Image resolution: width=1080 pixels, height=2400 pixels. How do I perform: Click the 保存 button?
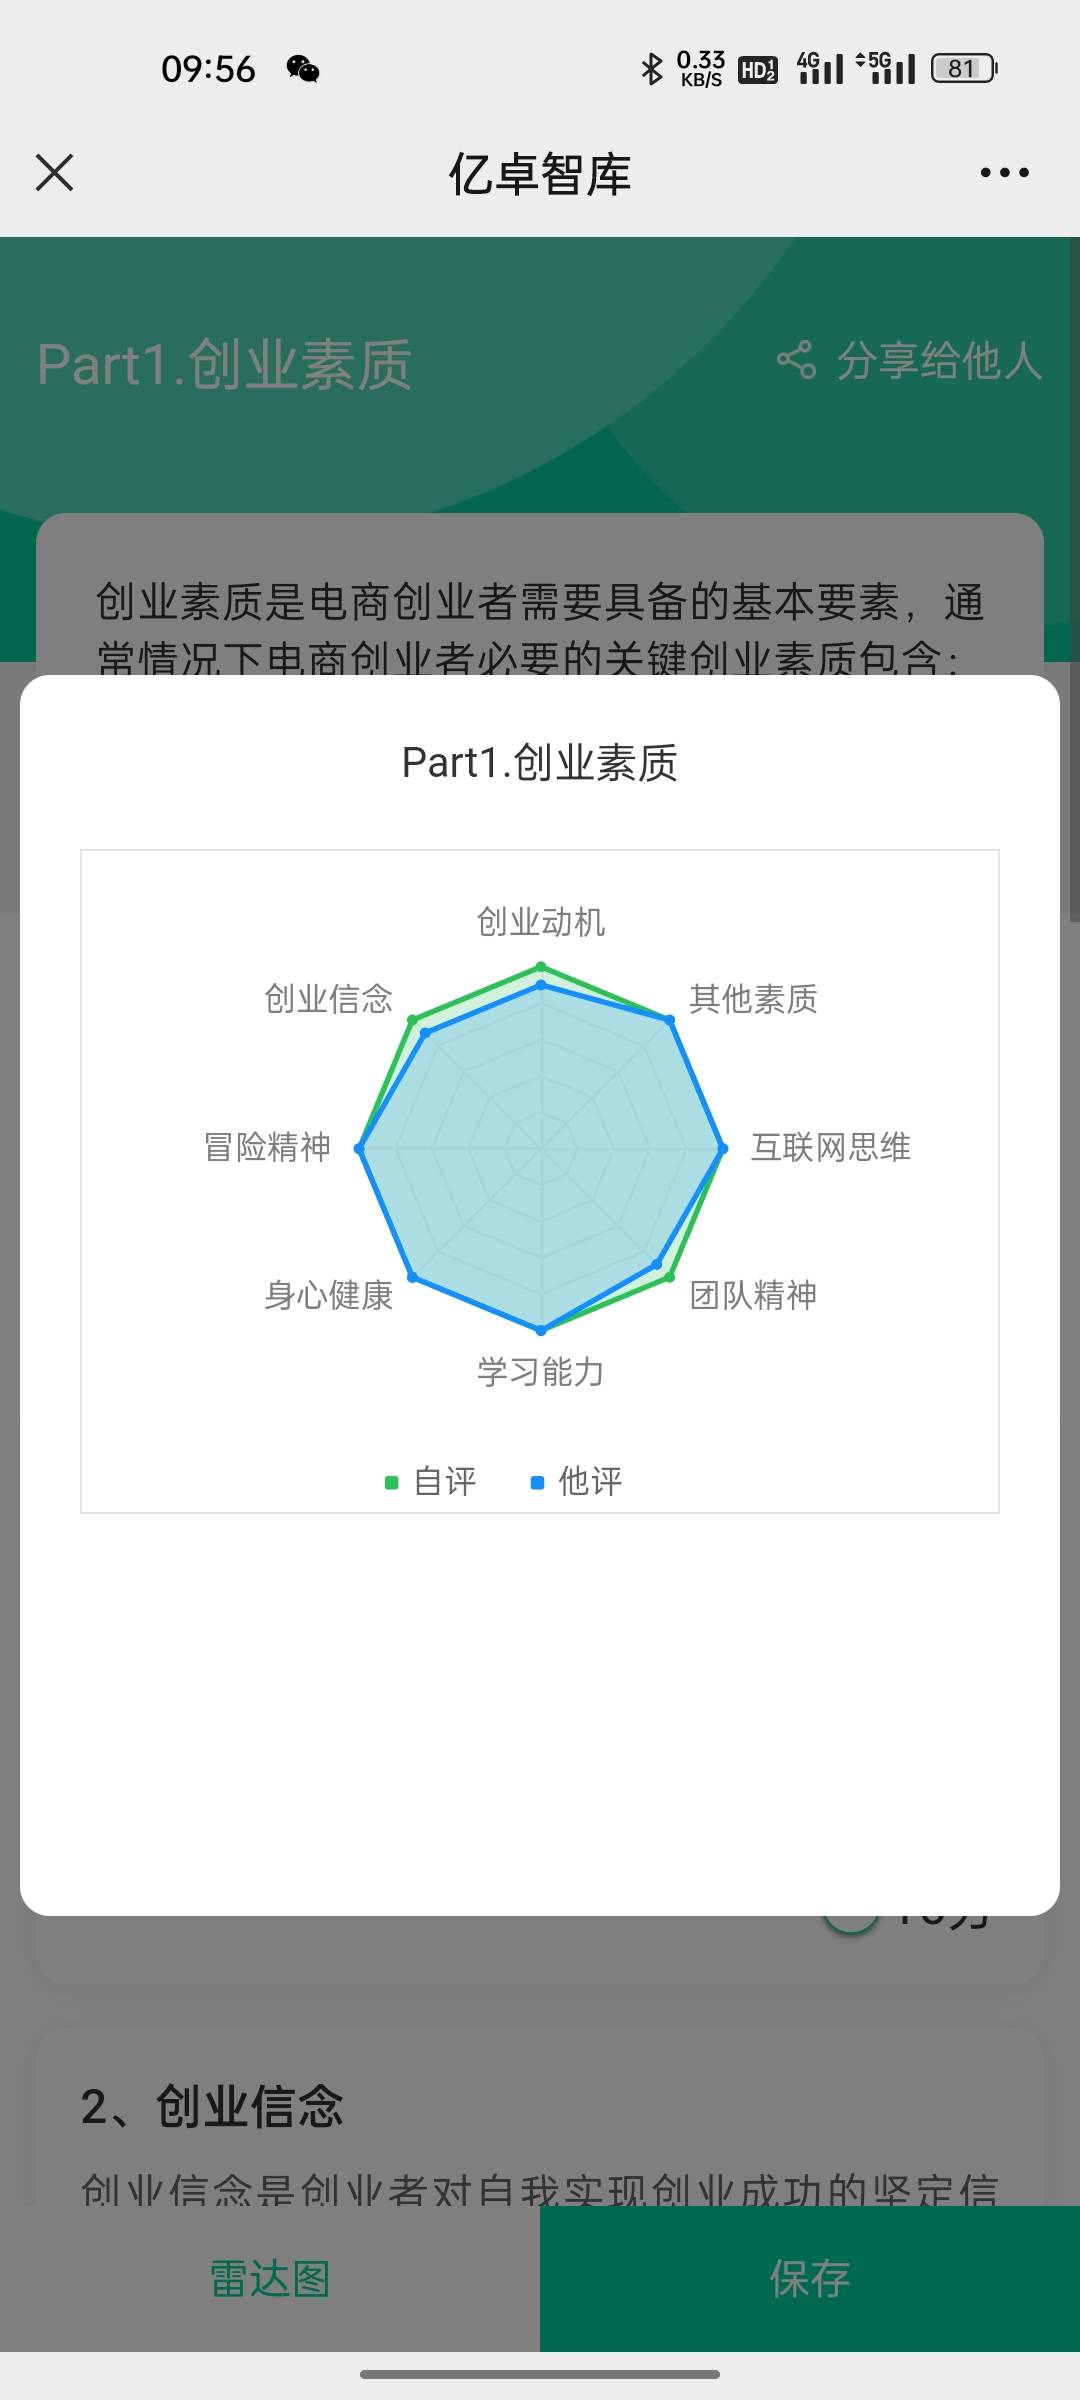click(810, 2279)
